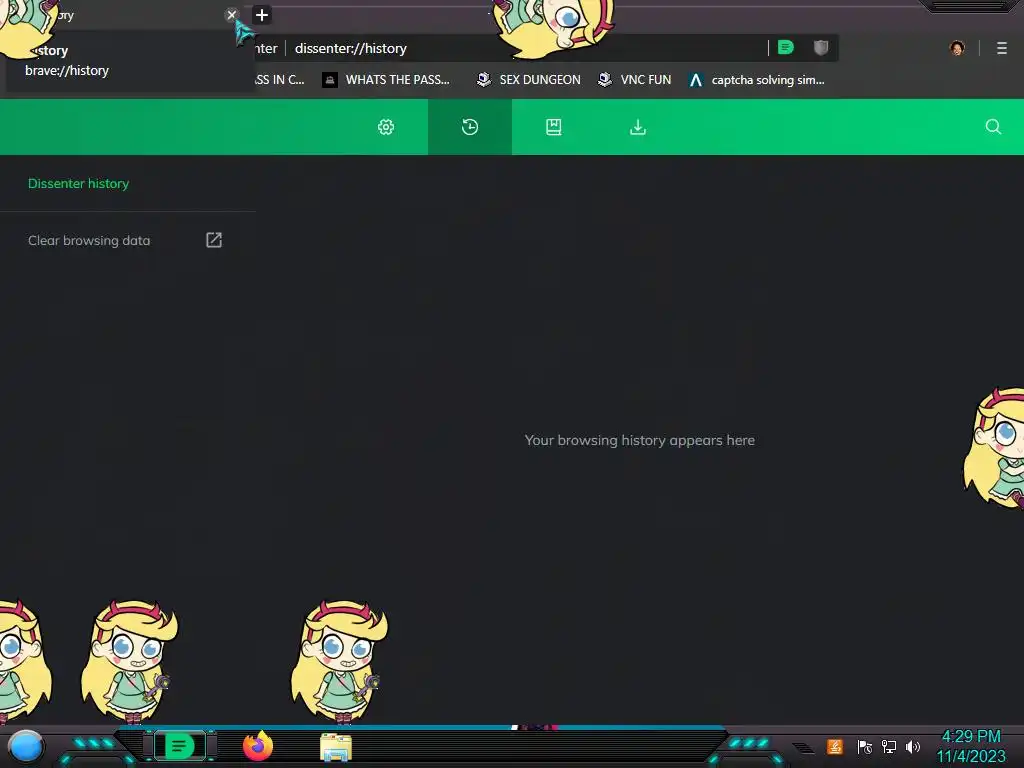Open the browser hamburger menu

(x=1002, y=48)
